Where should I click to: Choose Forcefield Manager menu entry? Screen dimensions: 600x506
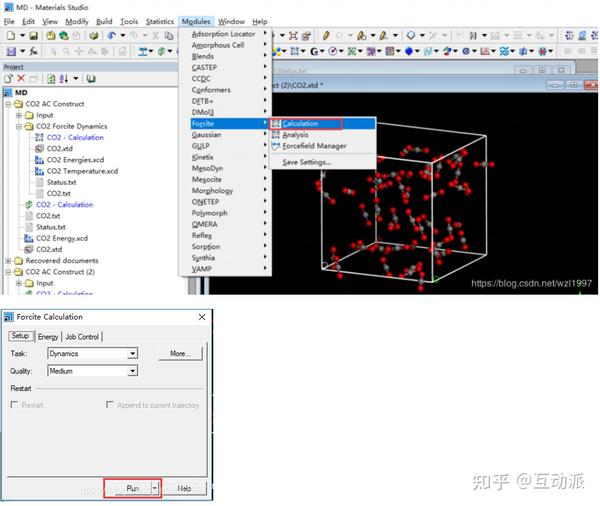point(324,146)
